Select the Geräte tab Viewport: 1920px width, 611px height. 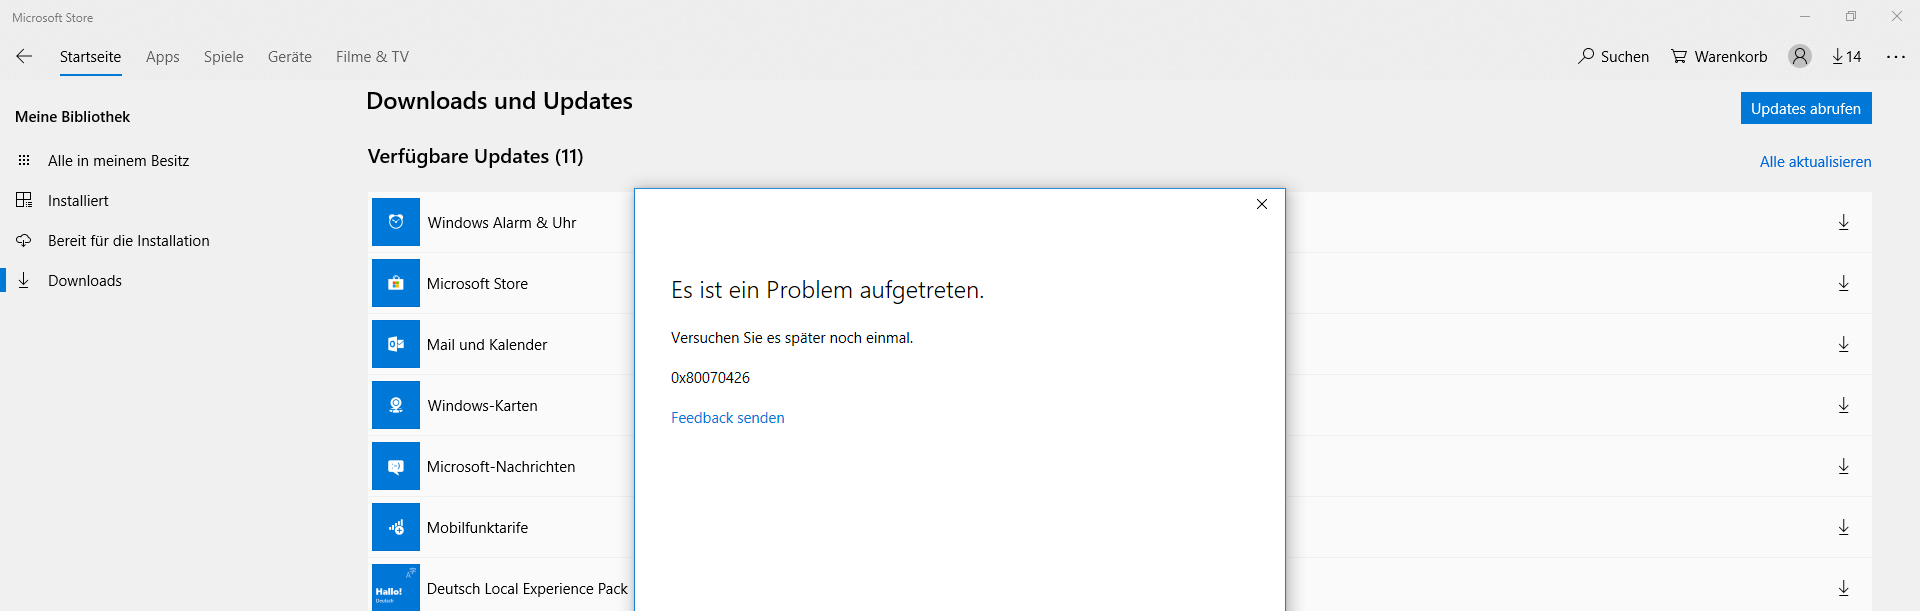290,57
